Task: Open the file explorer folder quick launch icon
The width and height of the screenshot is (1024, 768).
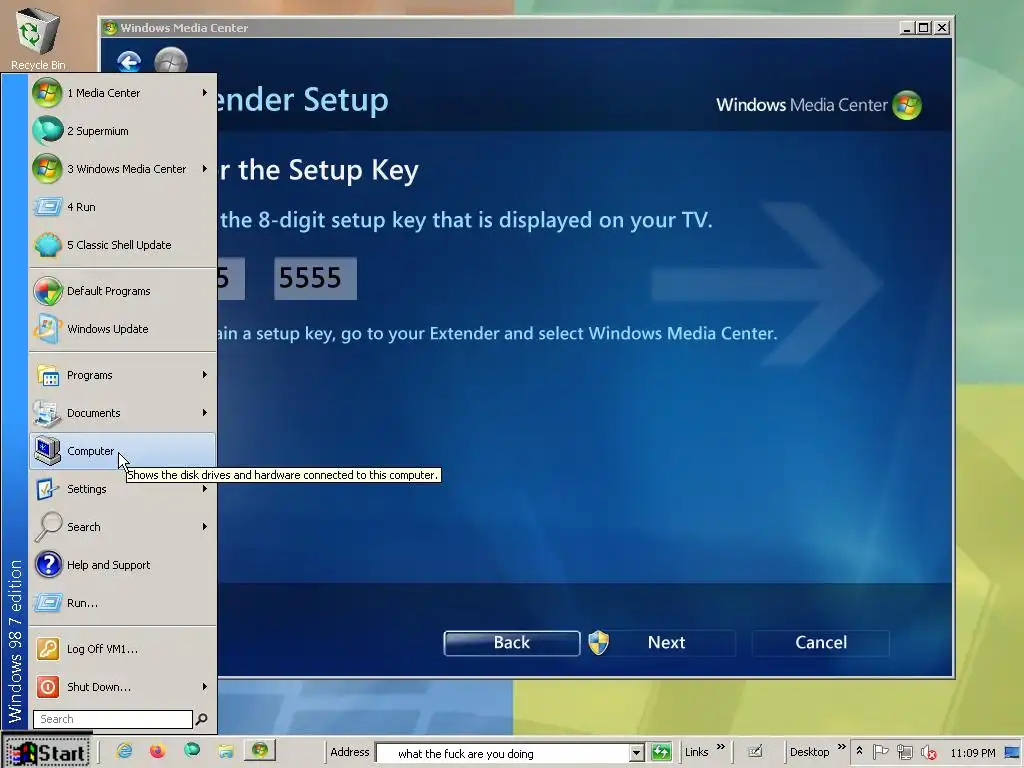Action: tap(226, 751)
